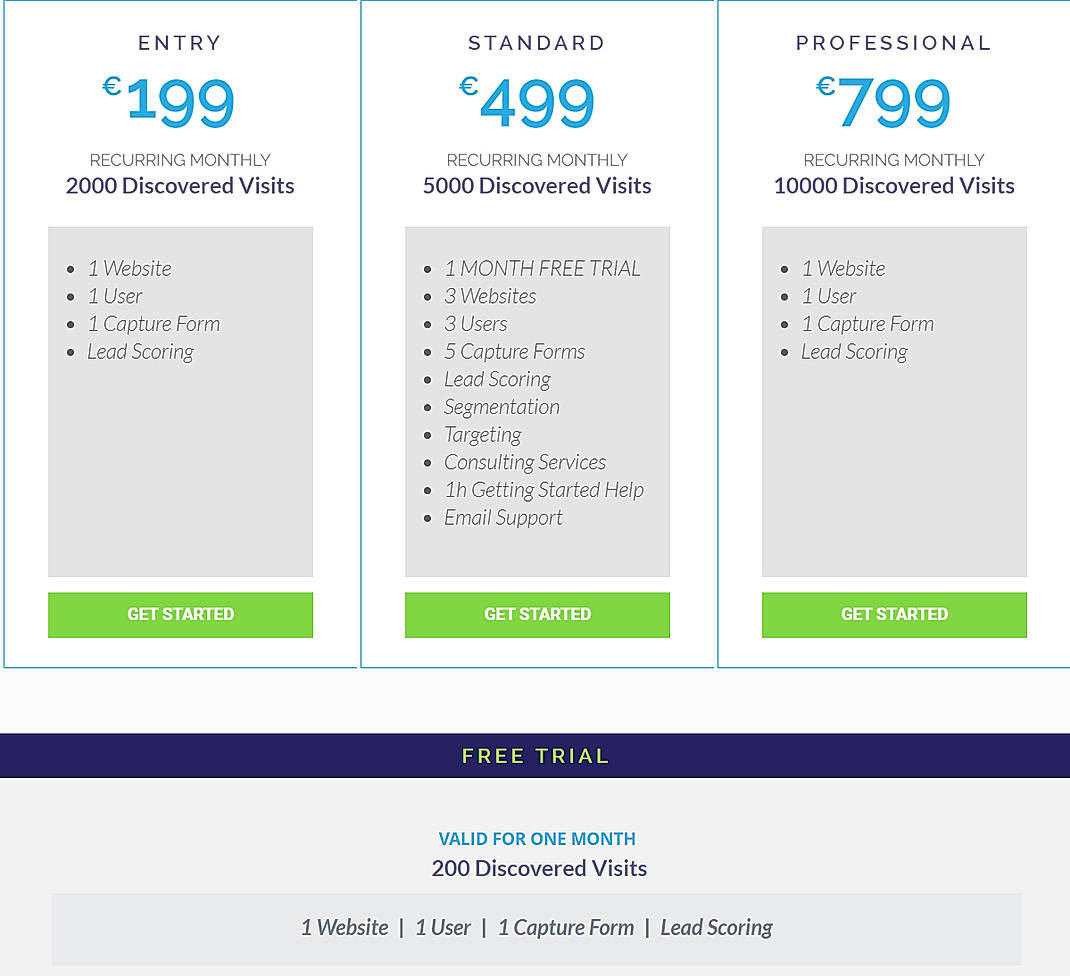Image resolution: width=1070 pixels, height=976 pixels.
Task: Click the Email Support entry under Standard
Action: pyautogui.click(x=503, y=517)
